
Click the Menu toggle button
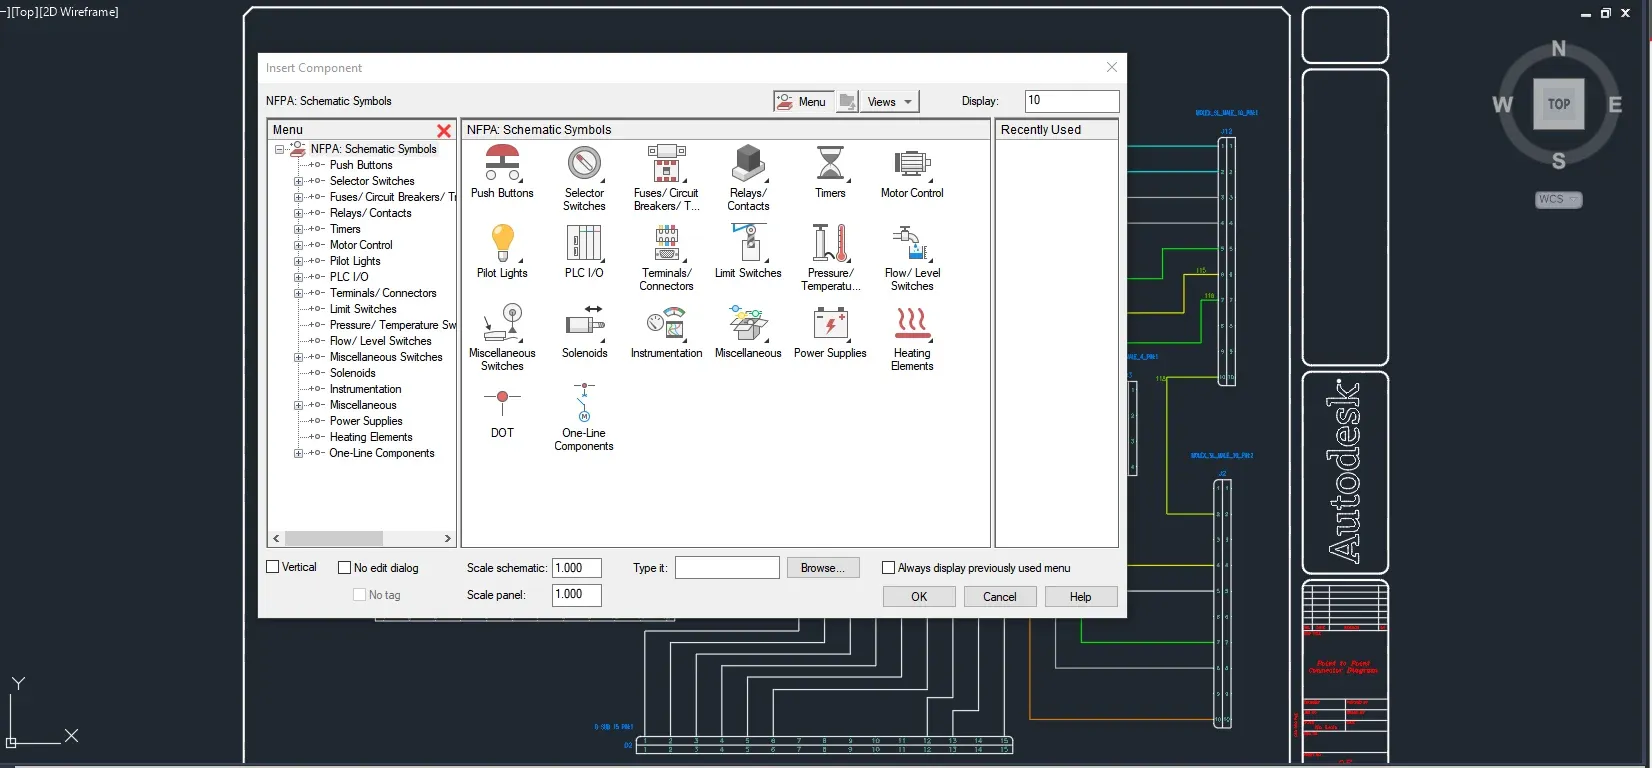[803, 101]
